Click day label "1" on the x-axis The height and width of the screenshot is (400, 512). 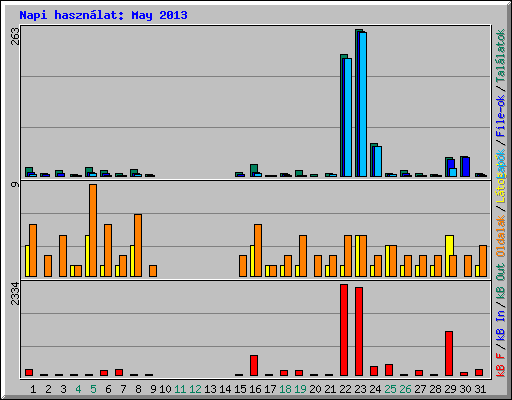[x=33, y=389]
